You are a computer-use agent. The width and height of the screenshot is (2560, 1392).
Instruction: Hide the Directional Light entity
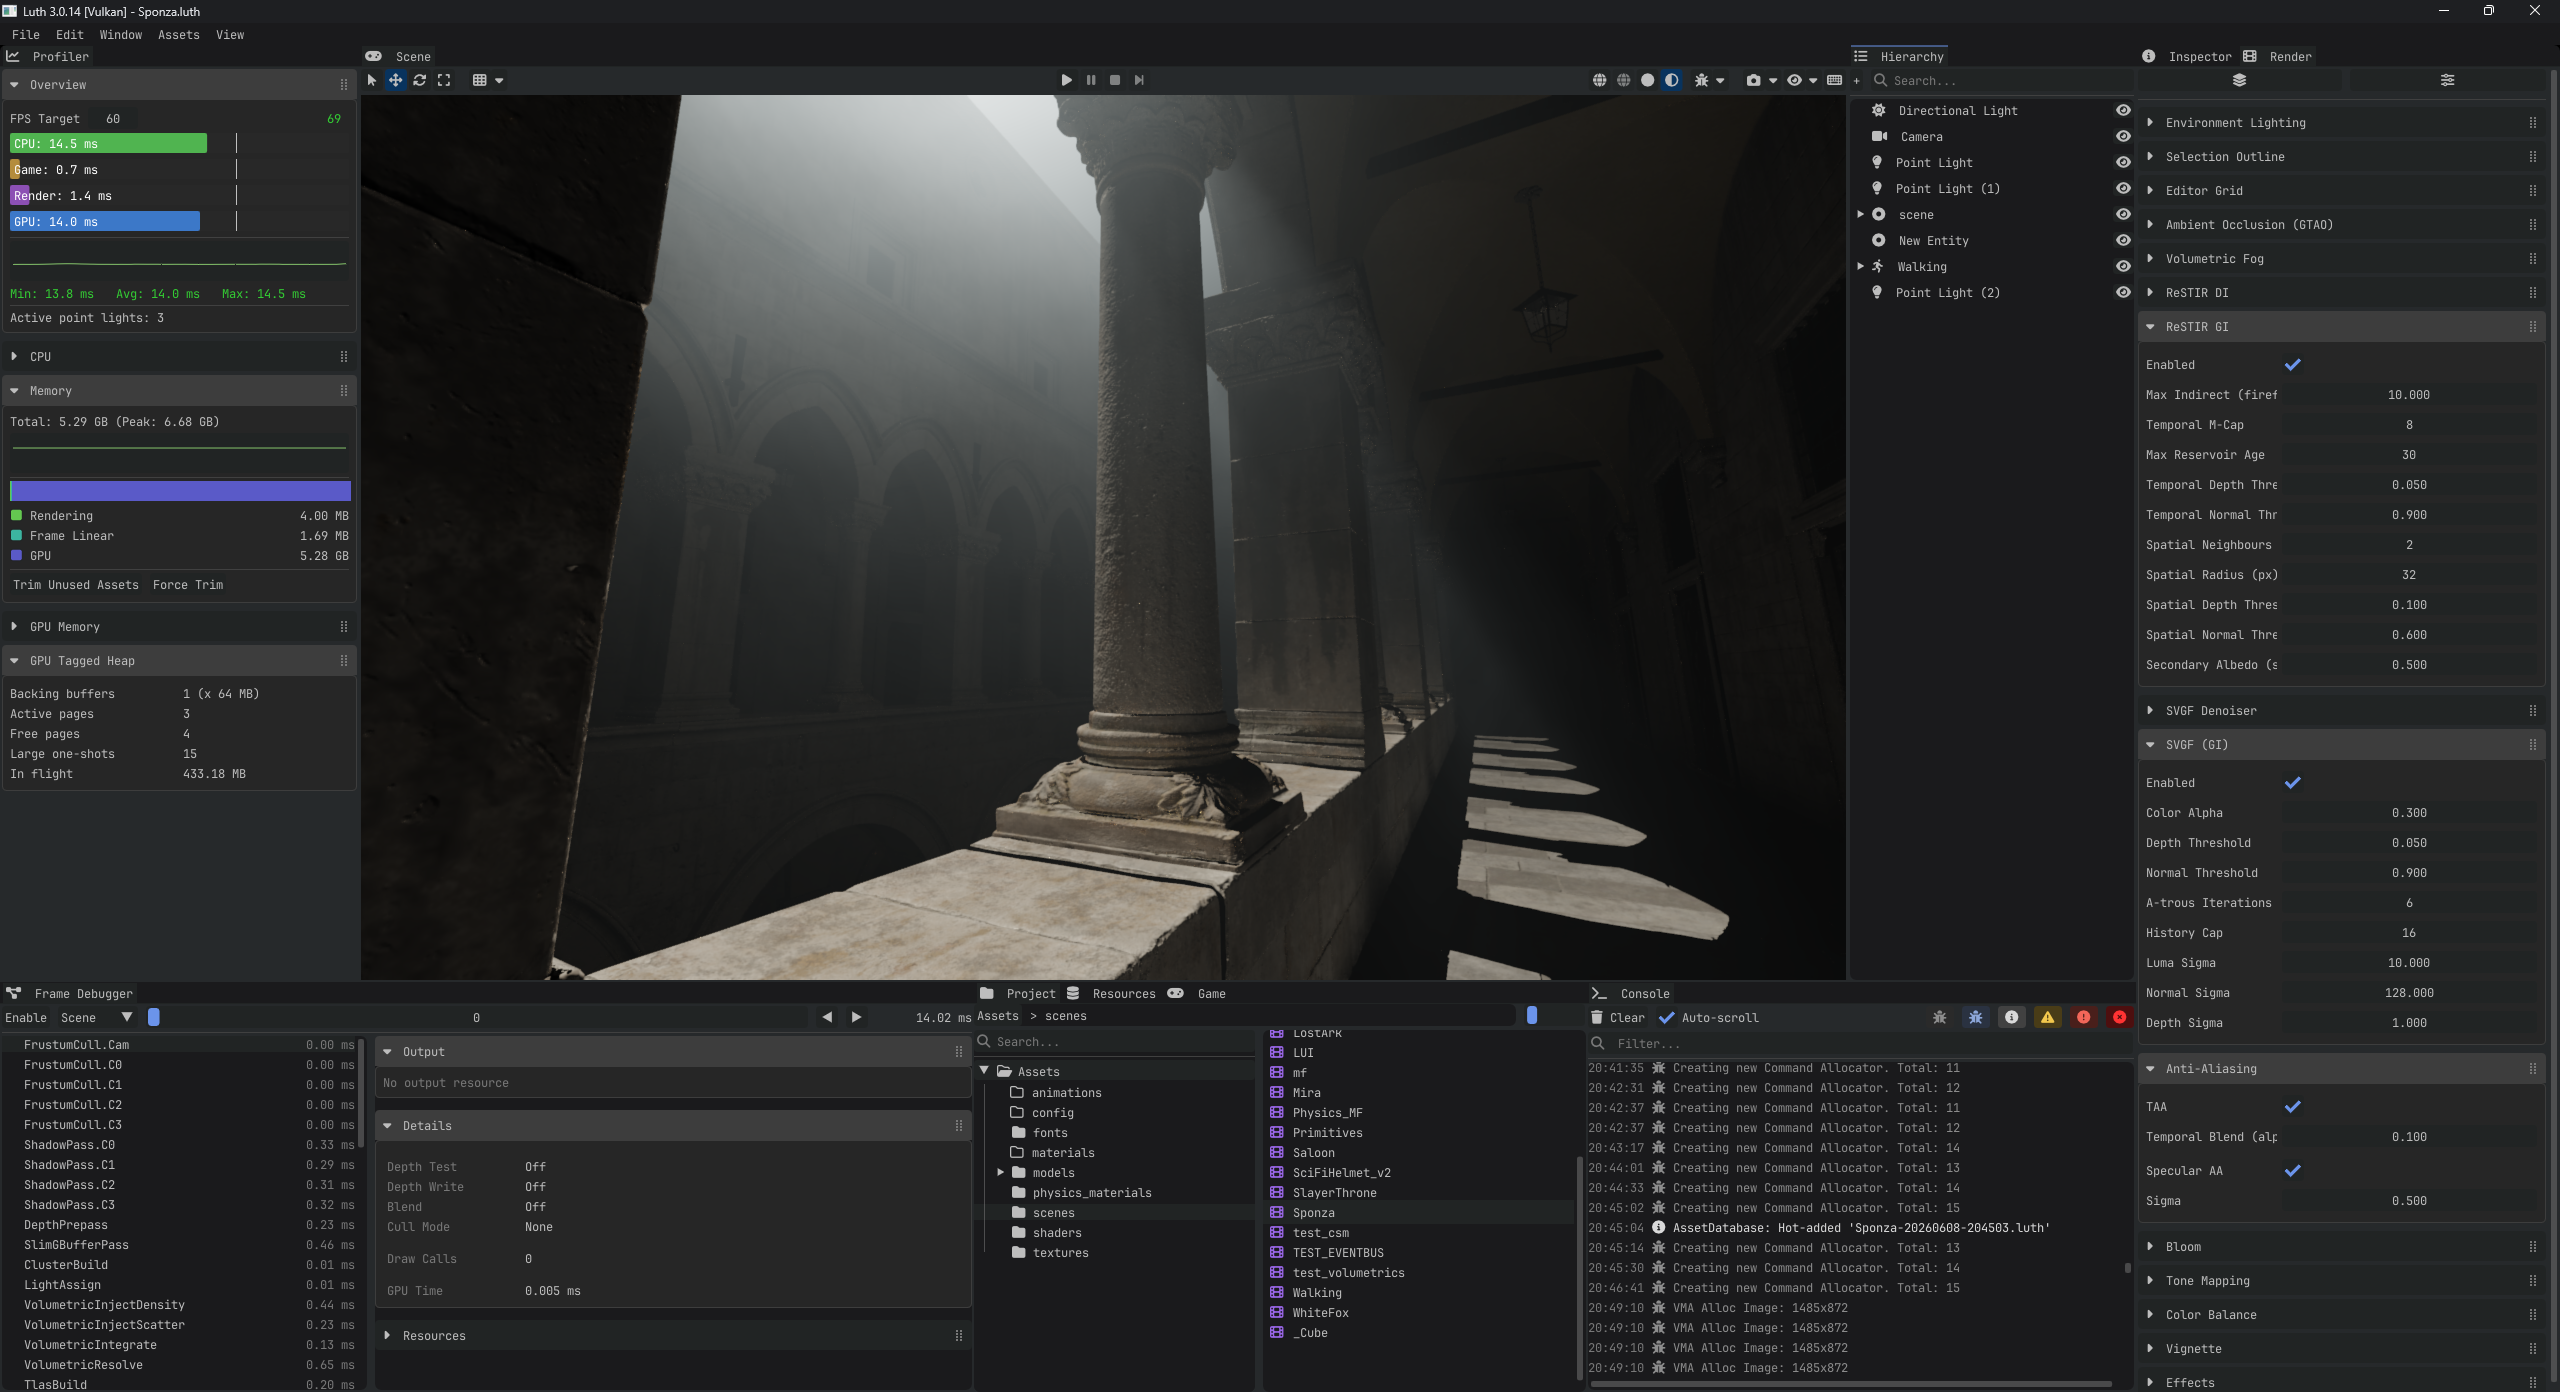(2122, 111)
